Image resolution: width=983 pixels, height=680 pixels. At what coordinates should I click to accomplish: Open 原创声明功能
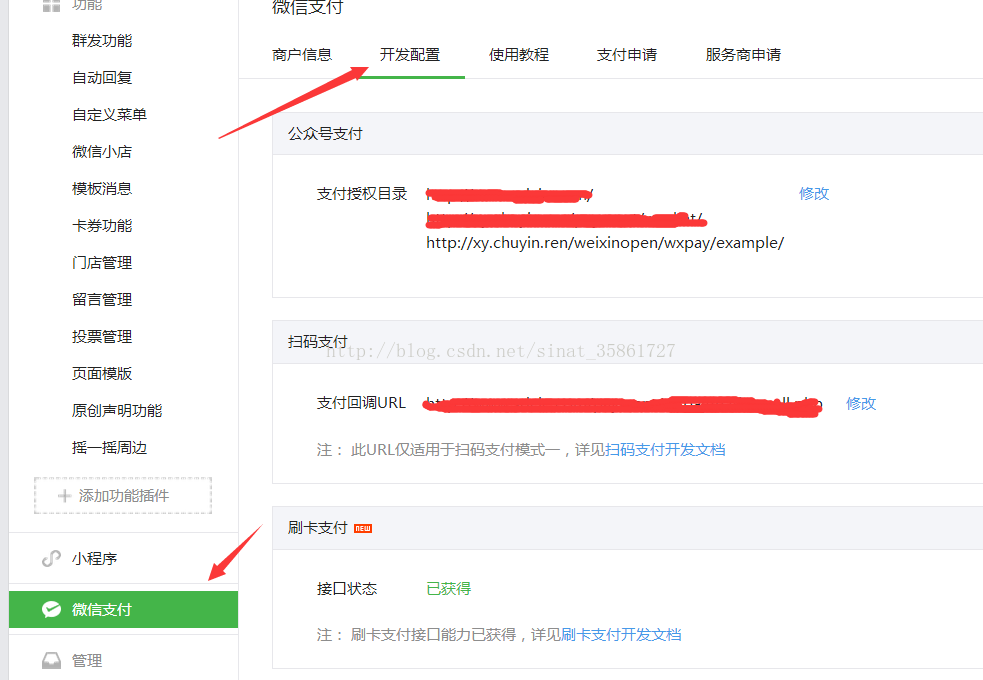coord(117,411)
